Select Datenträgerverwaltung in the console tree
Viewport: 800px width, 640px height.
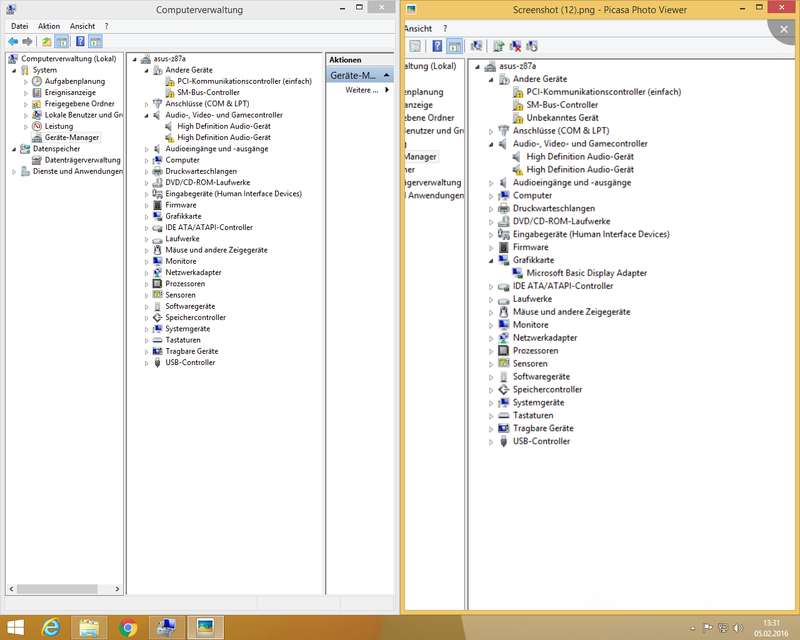82,160
